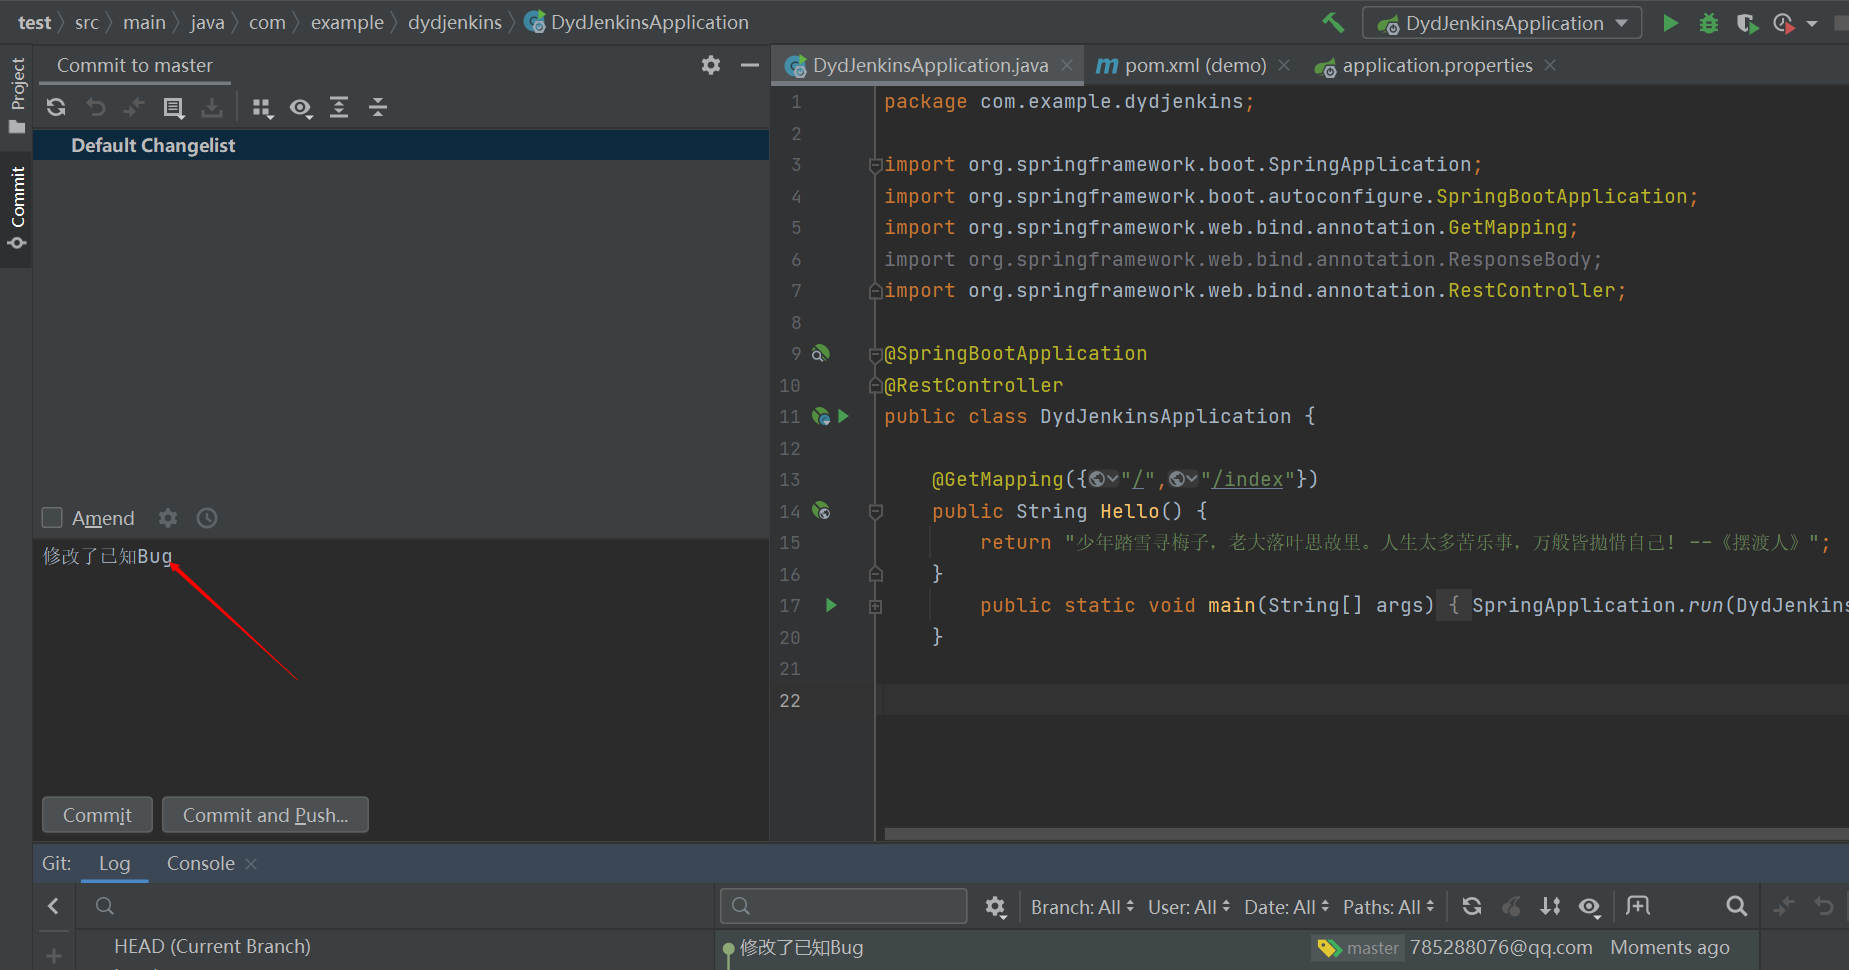Open the Date: All filter
The width and height of the screenshot is (1849, 970).
point(1287,907)
